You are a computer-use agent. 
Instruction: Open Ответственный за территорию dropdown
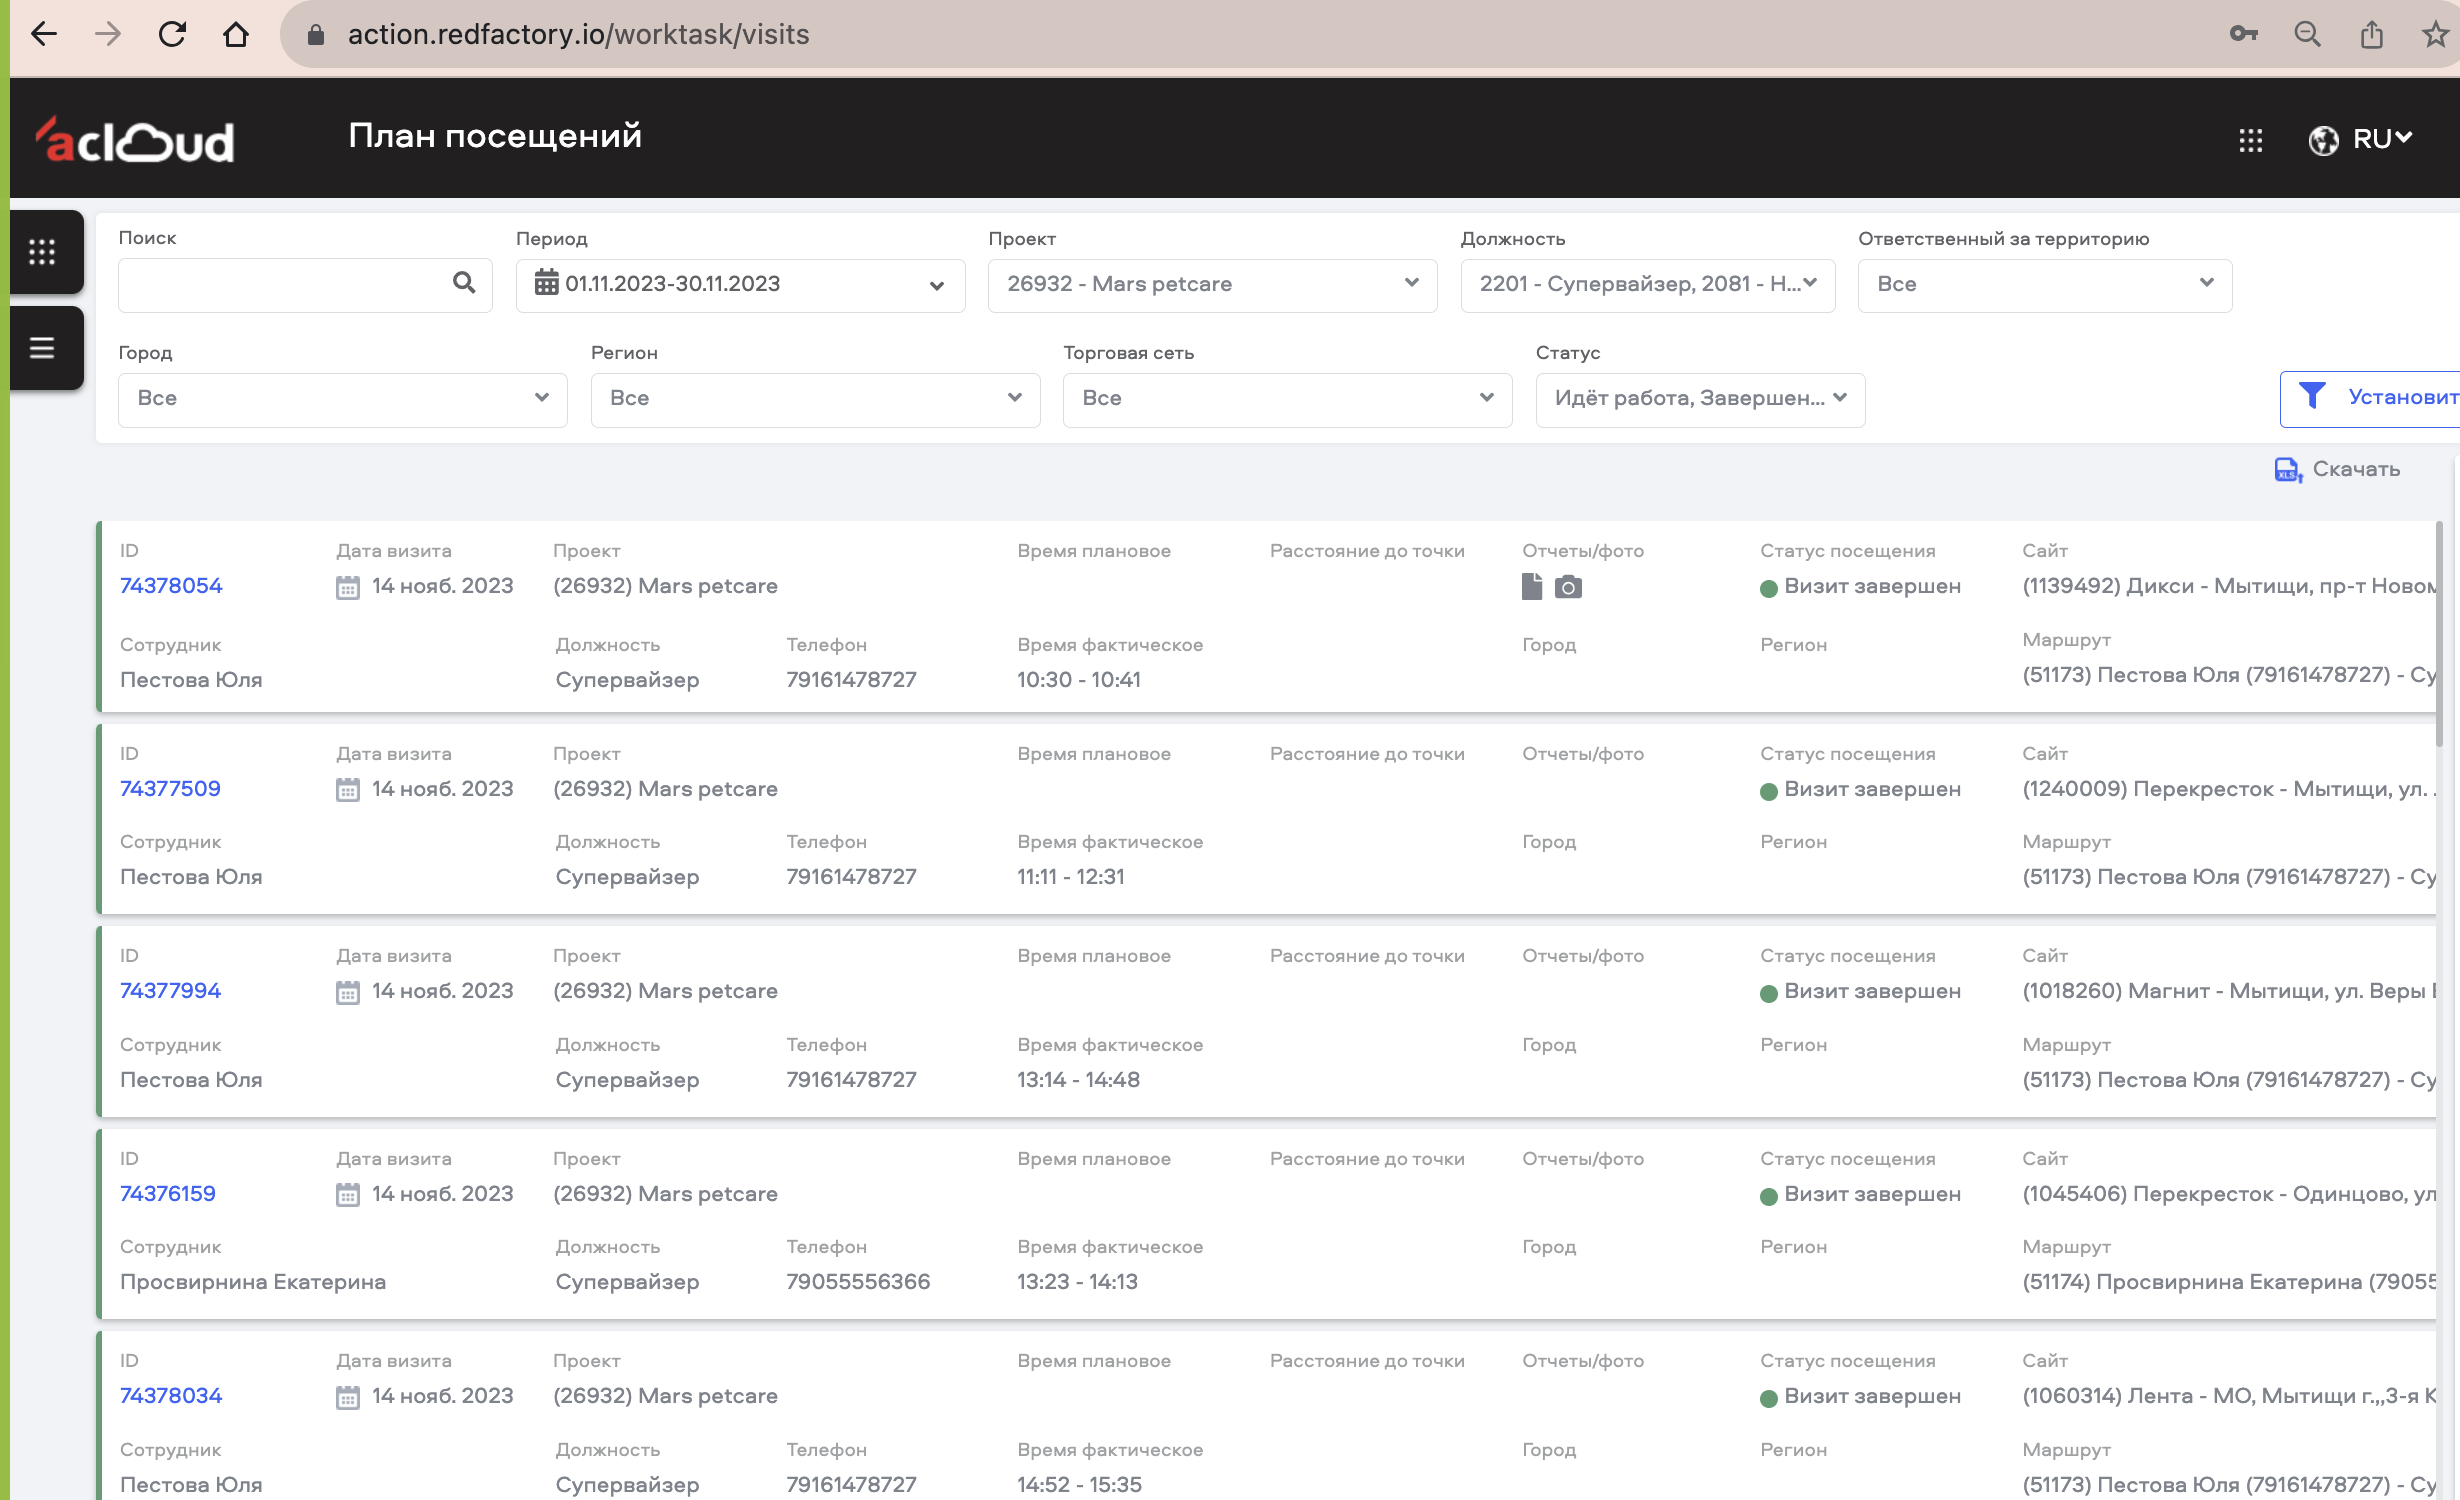point(2044,285)
